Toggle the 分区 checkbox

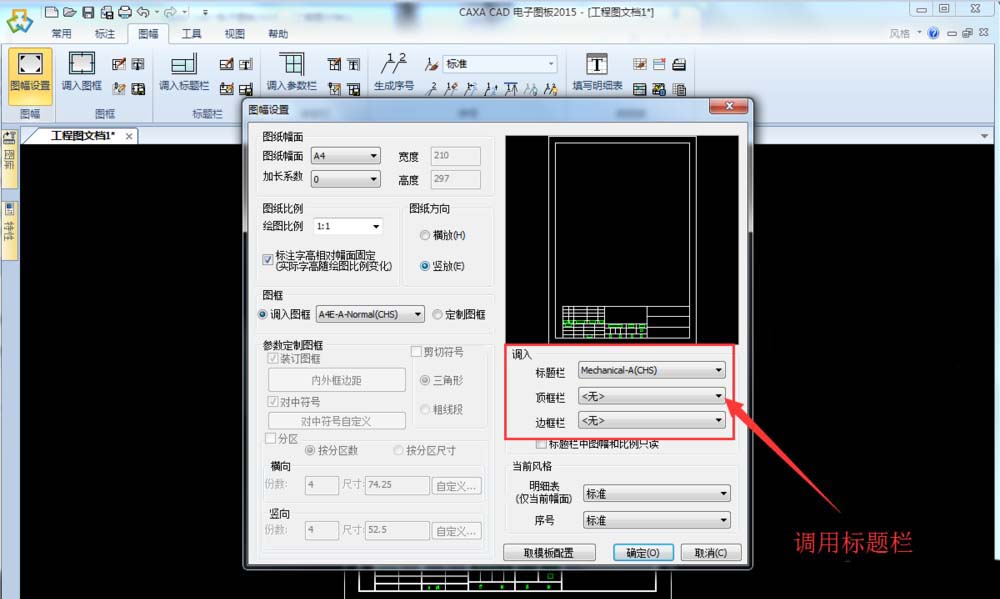270,438
